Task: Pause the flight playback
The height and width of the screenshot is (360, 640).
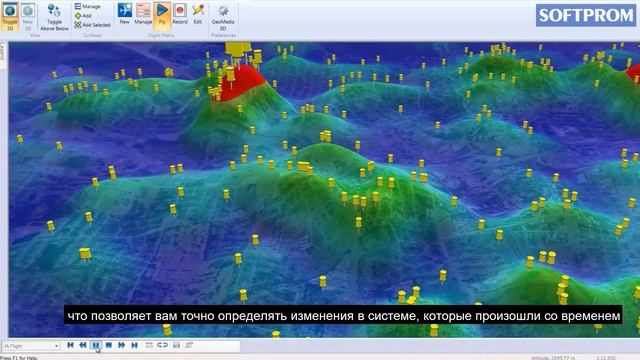Action: click(96, 345)
